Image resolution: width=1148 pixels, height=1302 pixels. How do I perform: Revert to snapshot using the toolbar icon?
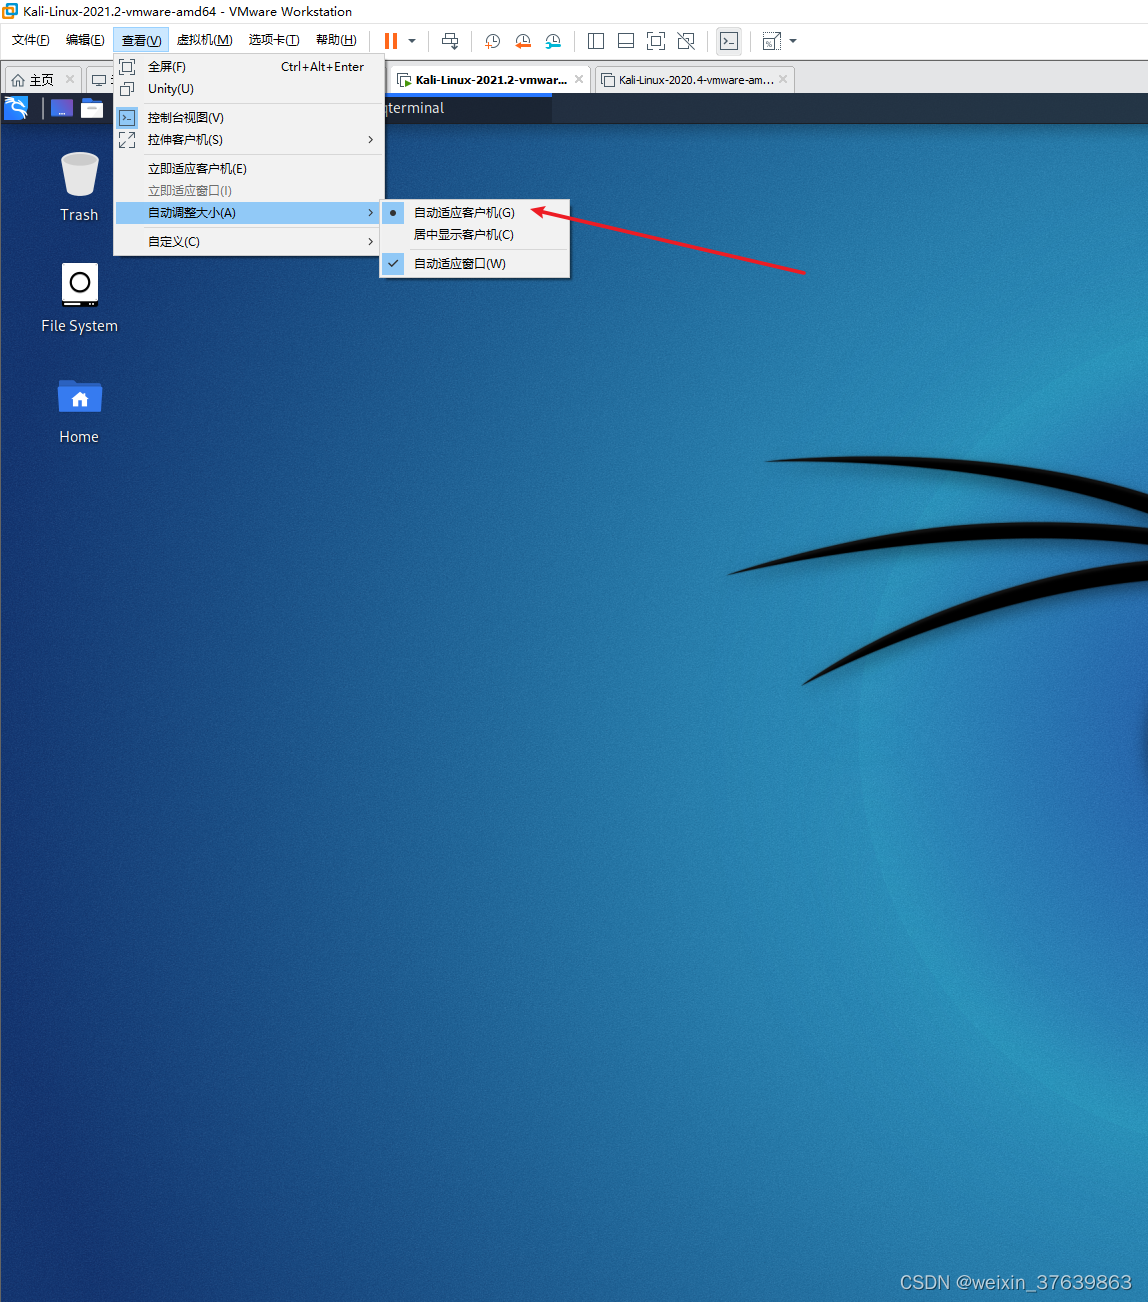coord(522,41)
